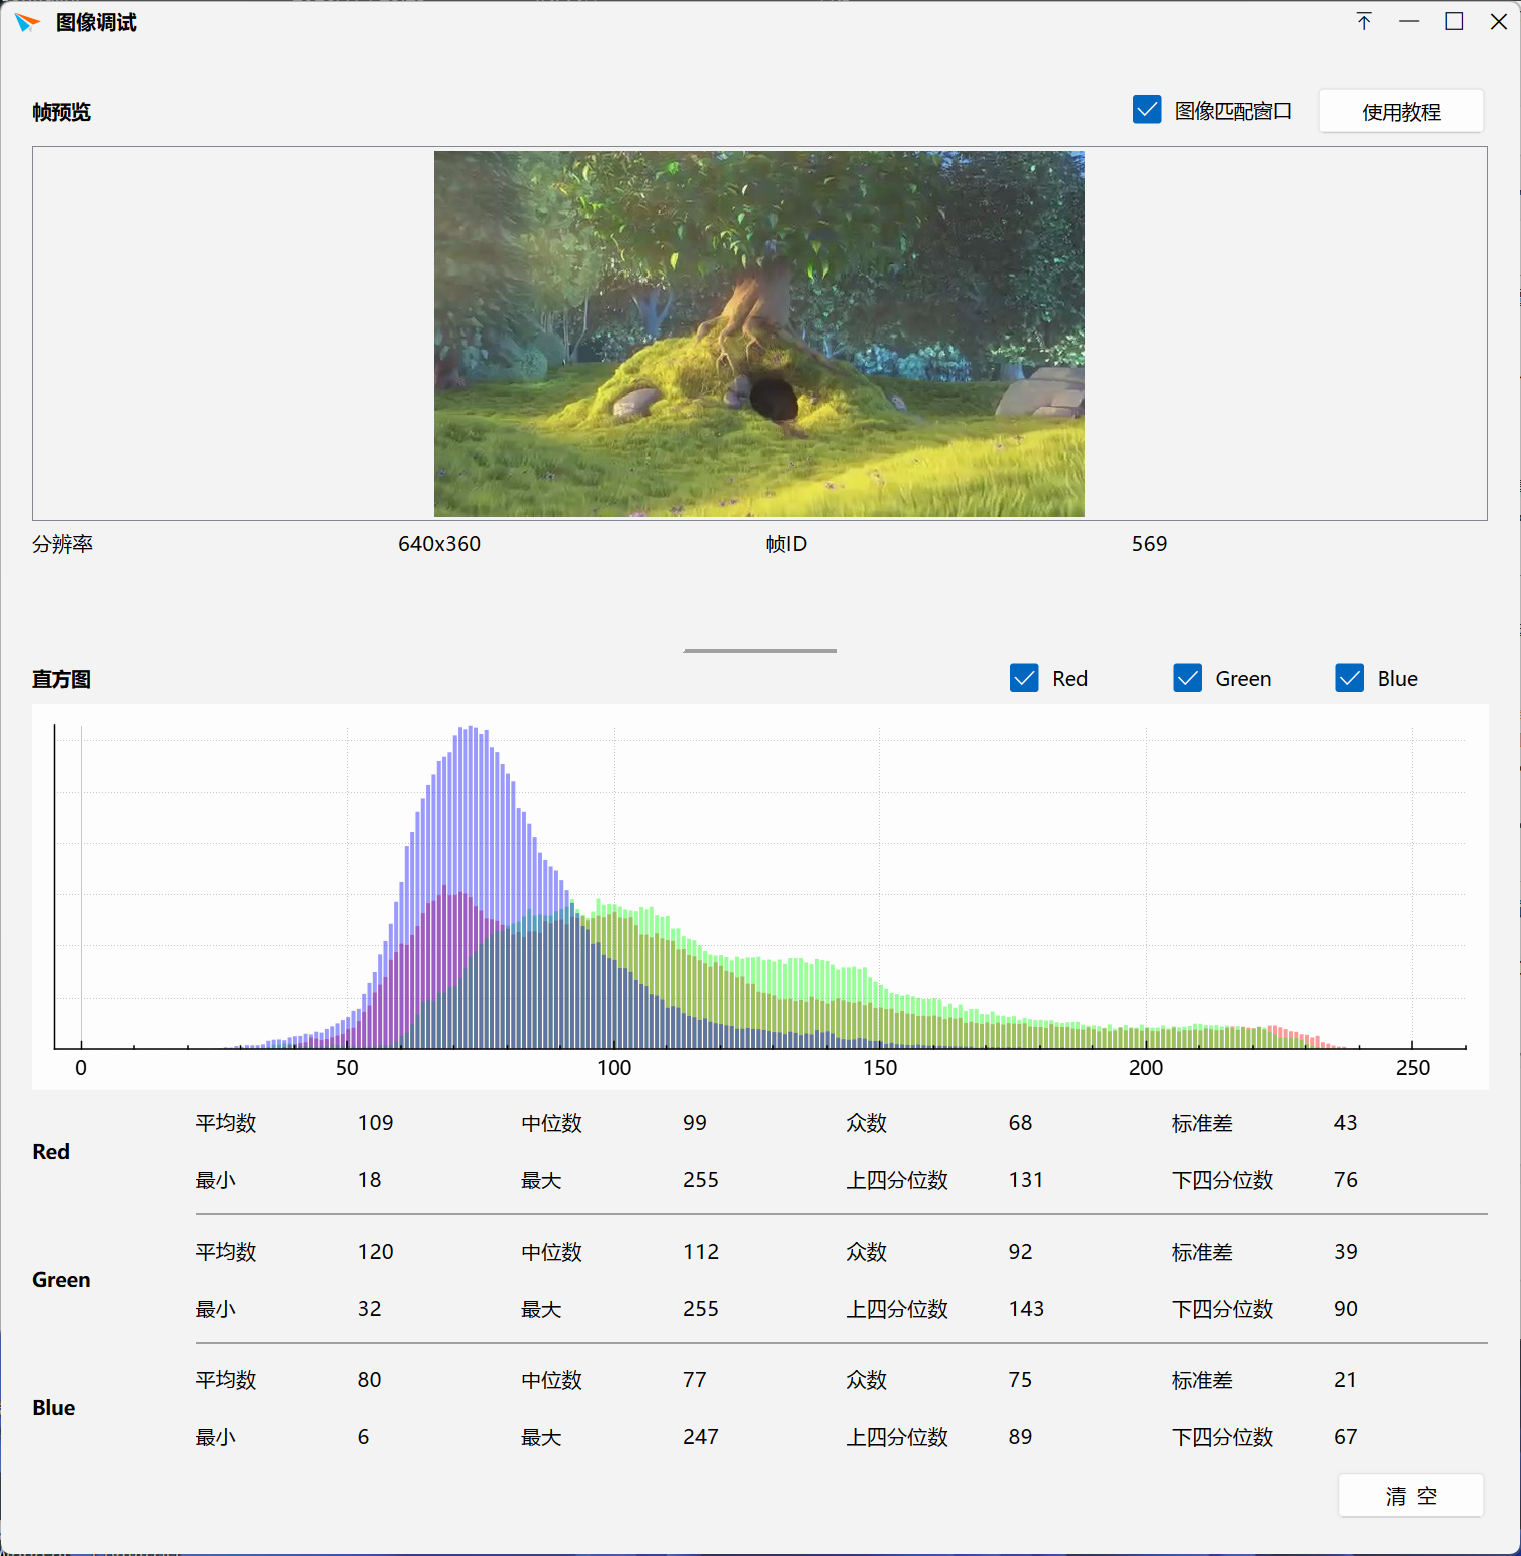Image resolution: width=1521 pixels, height=1556 pixels.
Task: Select Green 最小 value 32
Action: 369,1309
